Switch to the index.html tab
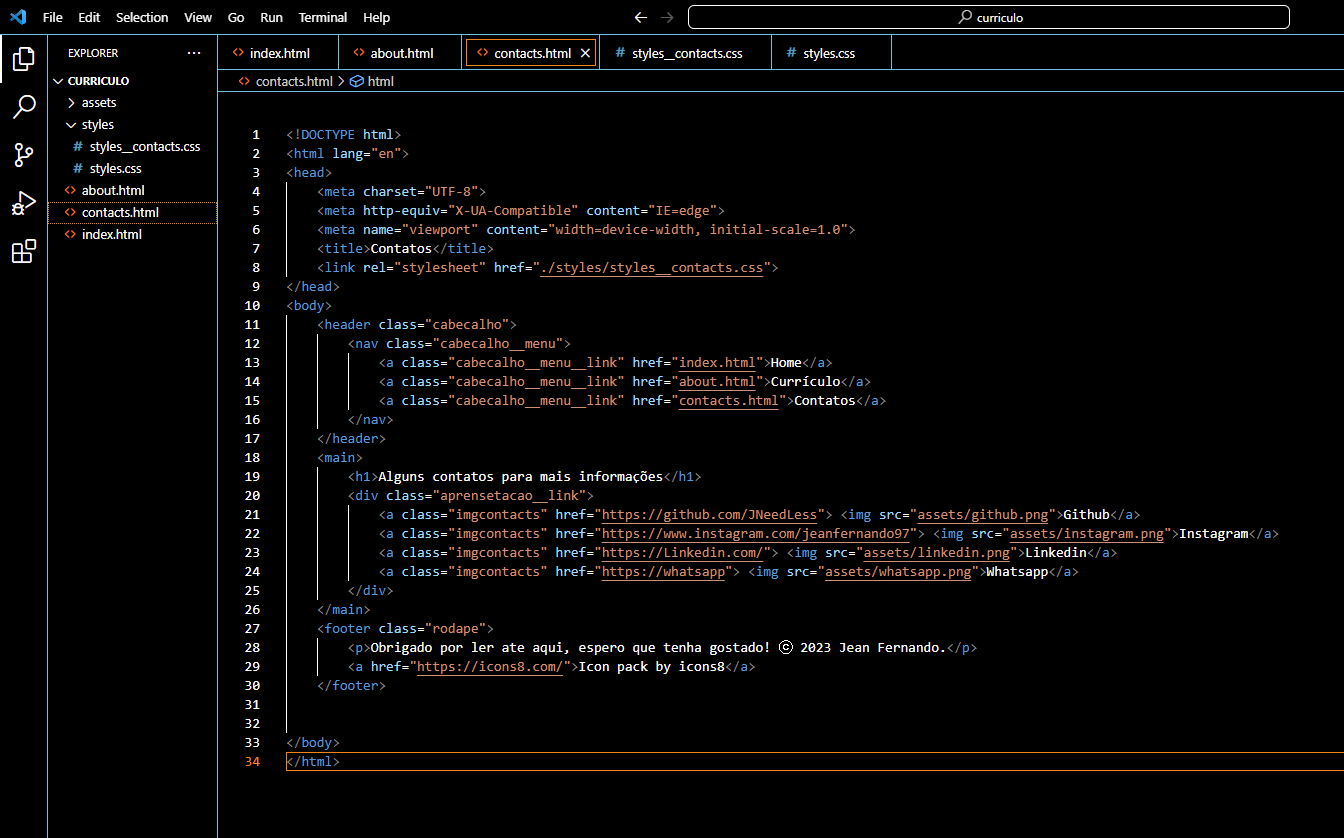 (x=278, y=53)
